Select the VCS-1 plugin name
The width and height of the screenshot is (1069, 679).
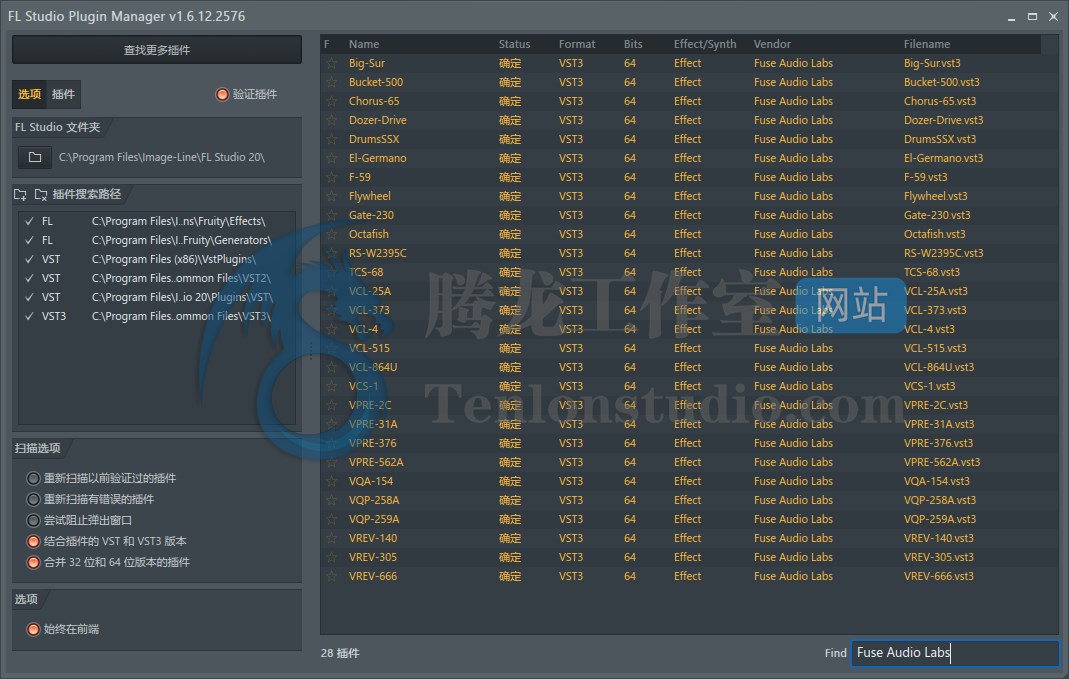click(x=363, y=387)
